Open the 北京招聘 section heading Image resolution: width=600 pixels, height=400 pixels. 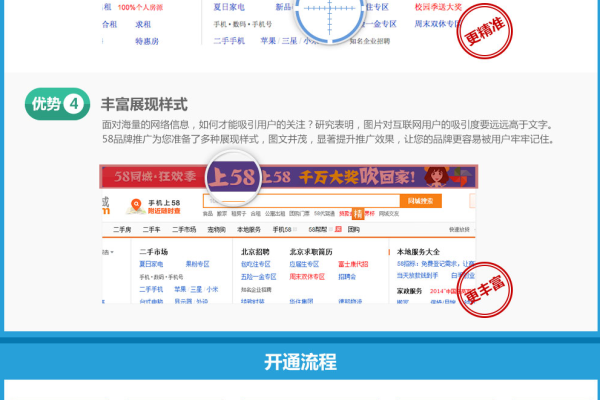[x=255, y=252]
